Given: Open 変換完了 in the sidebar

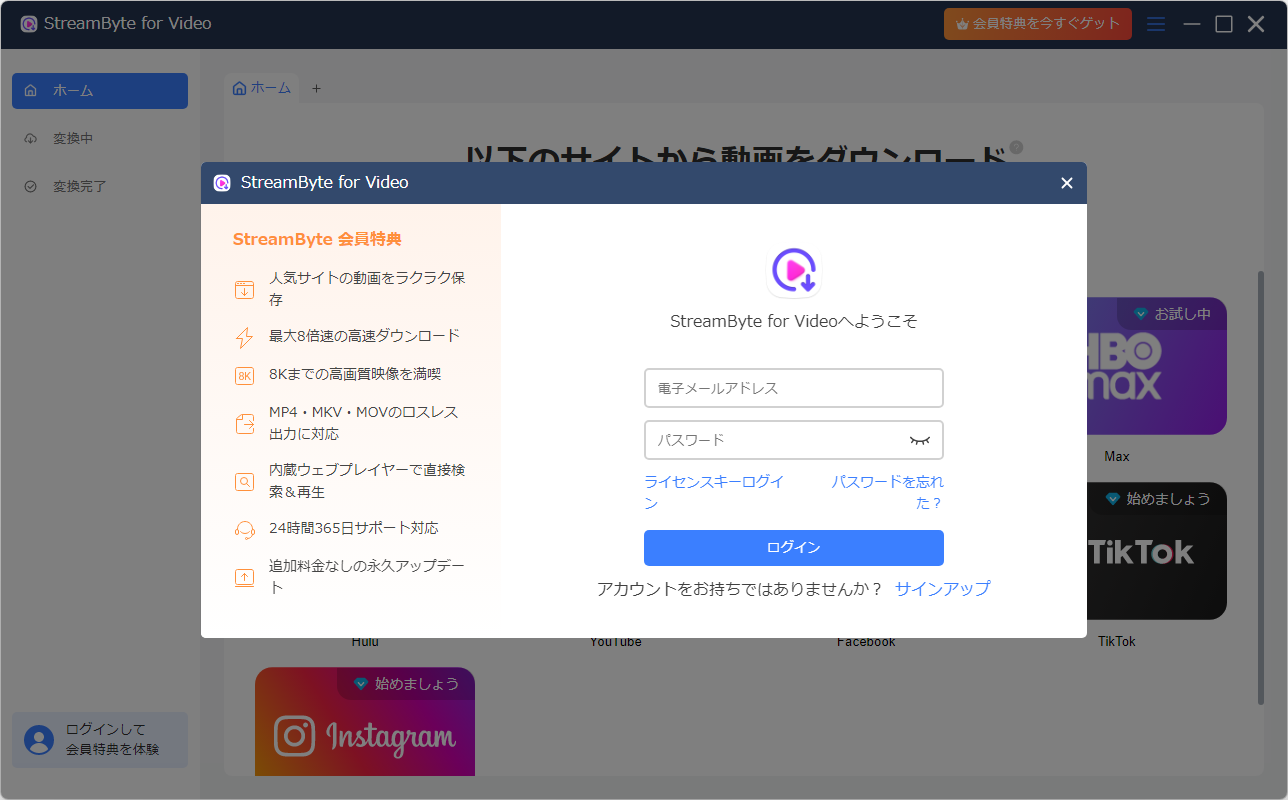Looking at the screenshot, I should coord(100,187).
